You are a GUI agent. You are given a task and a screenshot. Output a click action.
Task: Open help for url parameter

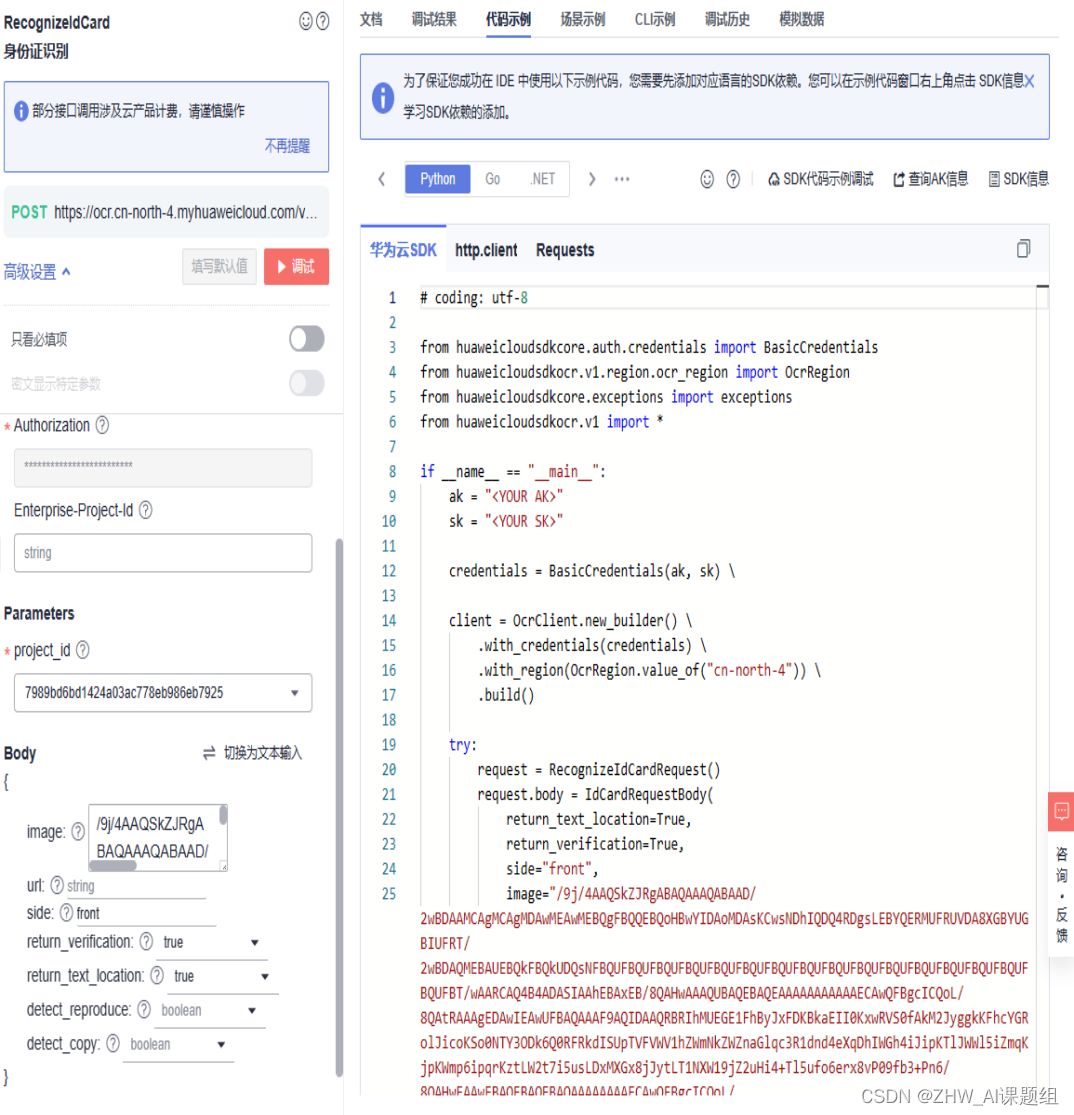[x=57, y=885]
